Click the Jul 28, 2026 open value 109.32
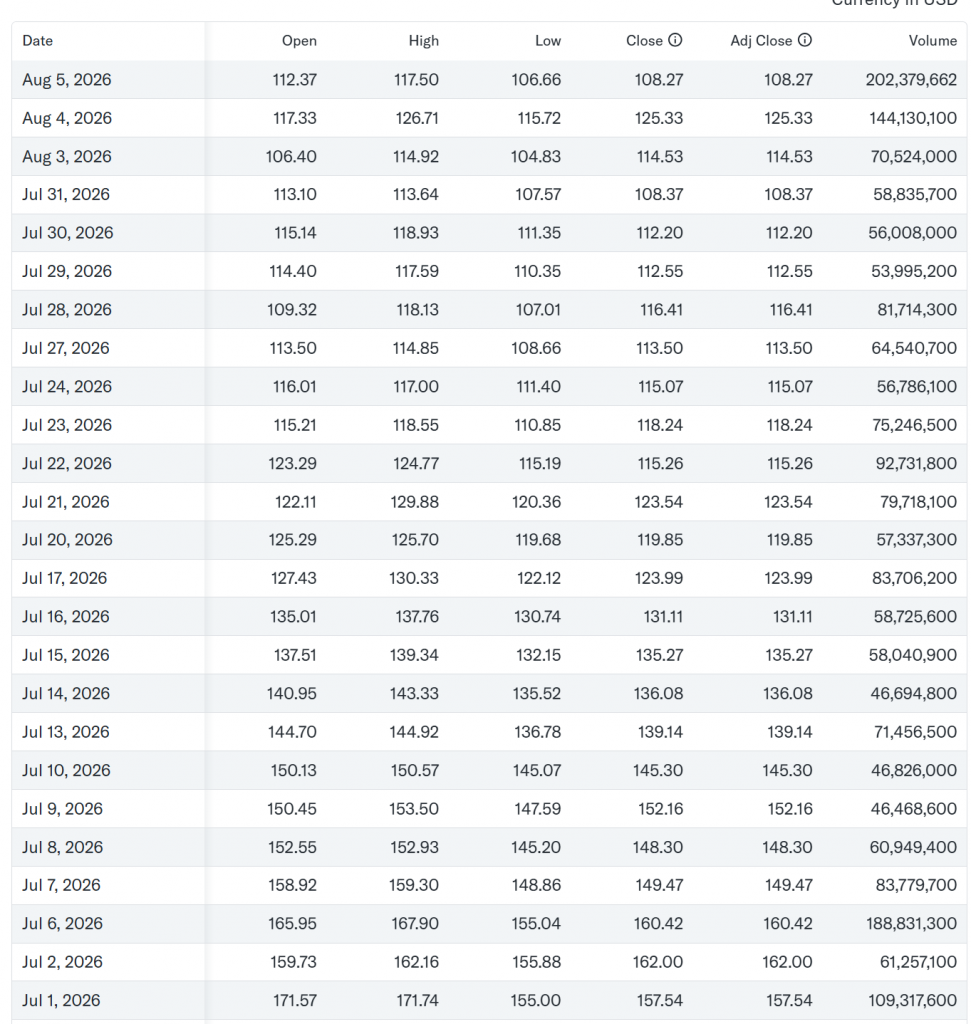Image resolution: width=971 pixels, height=1024 pixels. click(292, 310)
